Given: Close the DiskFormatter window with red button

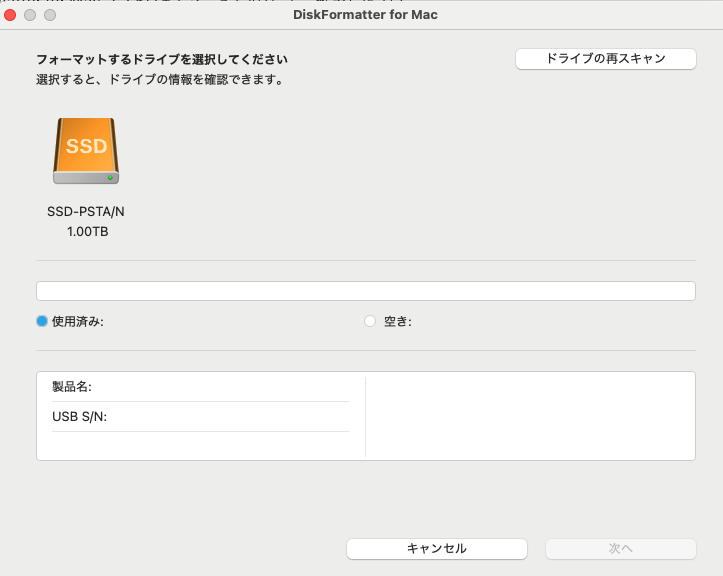Looking at the screenshot, I should pyautogui.click(x=11, y=15).
